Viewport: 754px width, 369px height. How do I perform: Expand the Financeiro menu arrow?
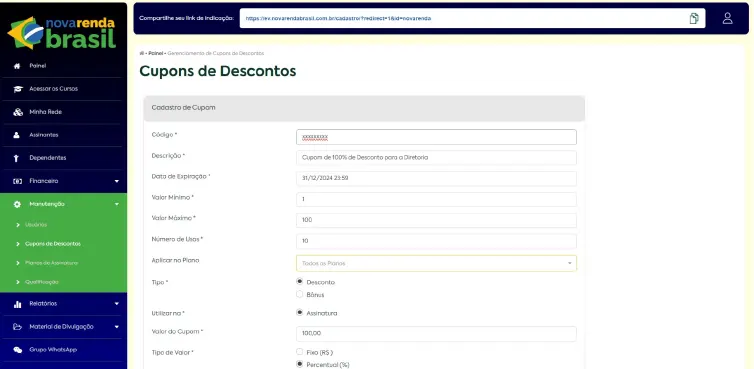[x=117, y=181]
